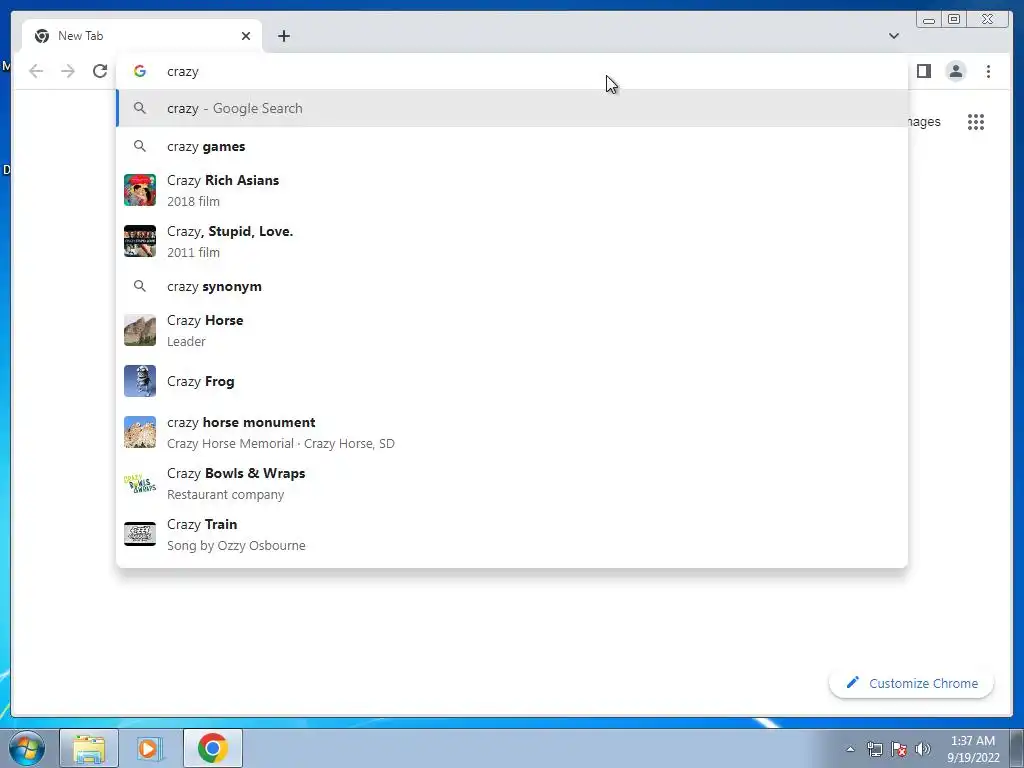Open the tab search chevron
Viewport: 1024px width, 768px height.
tap(894, 36)
